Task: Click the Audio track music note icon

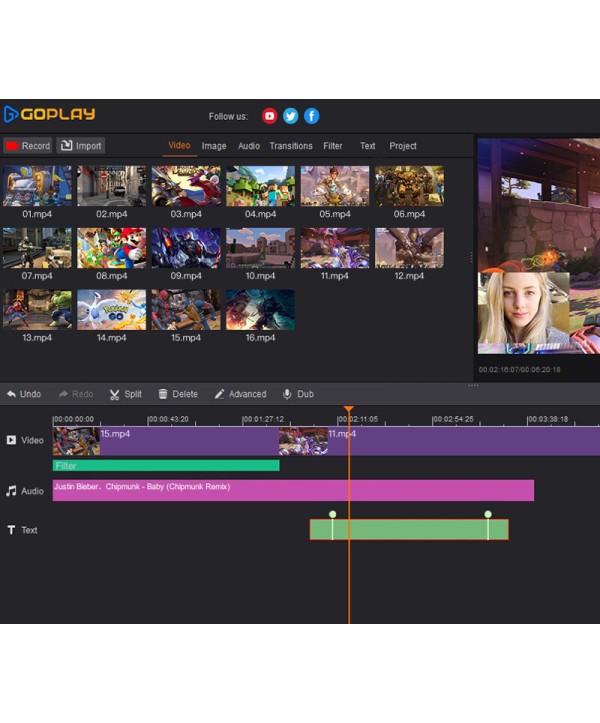Action: coord(12,491)
